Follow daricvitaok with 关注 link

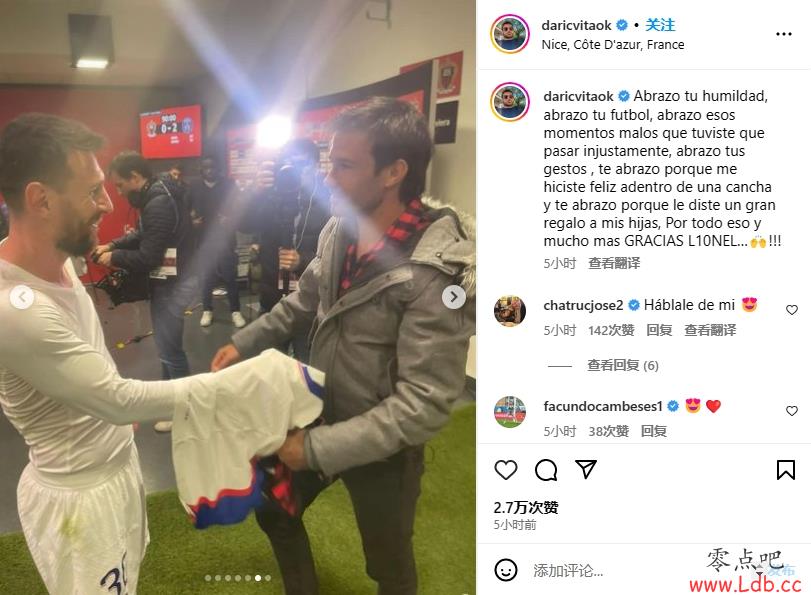pos(660,25)
